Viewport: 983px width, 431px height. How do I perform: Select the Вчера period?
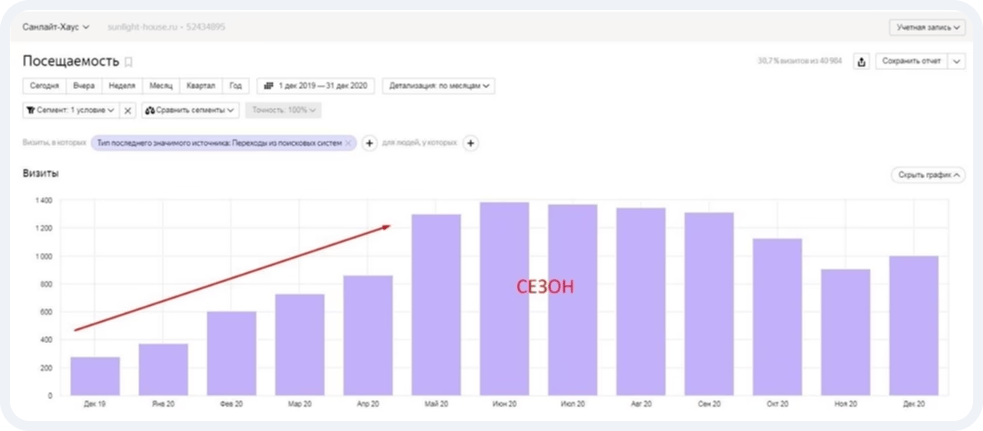click(x=84, y=86)
